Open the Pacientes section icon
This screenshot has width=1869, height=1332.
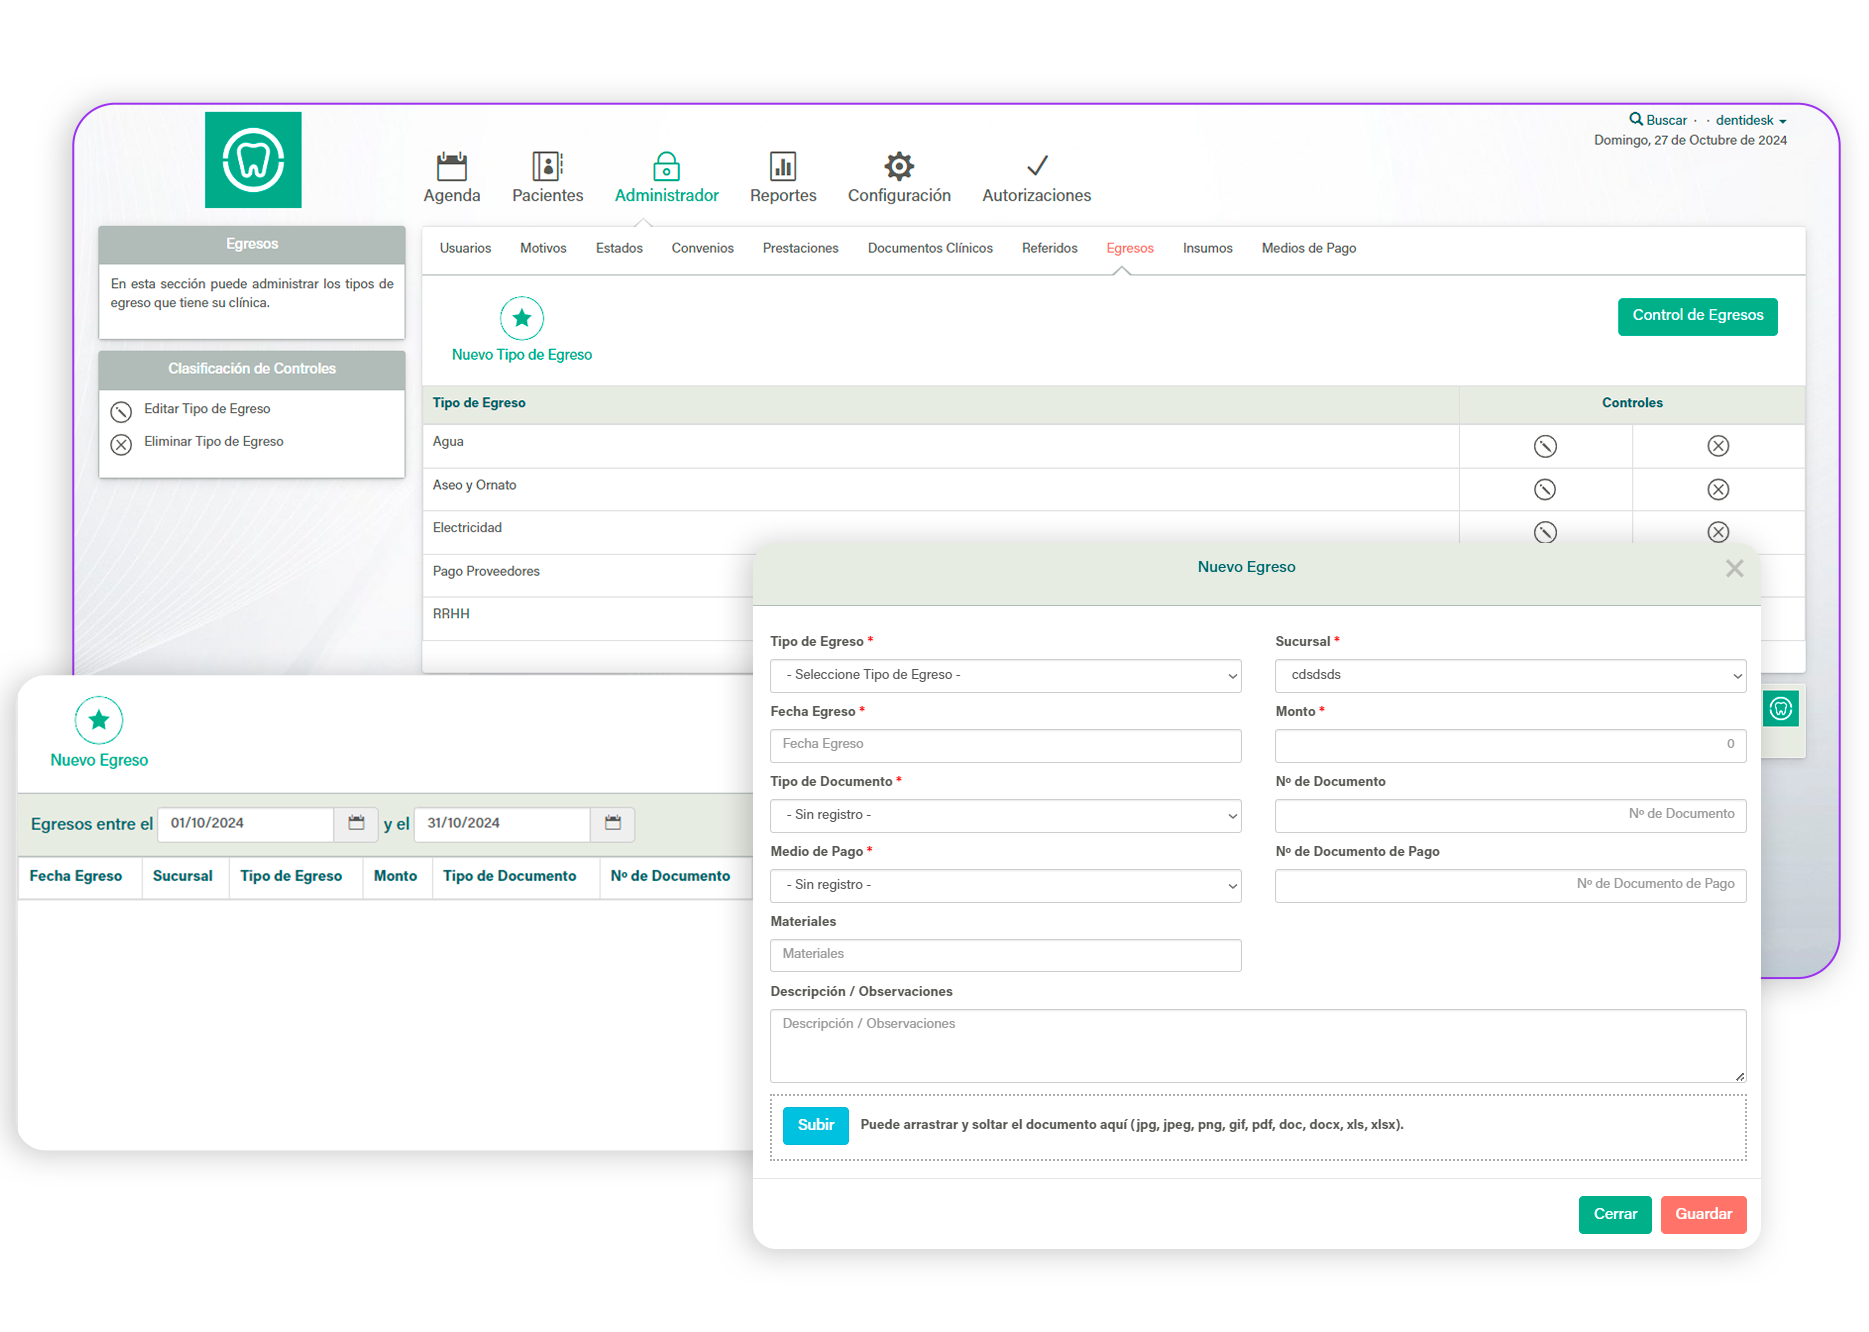click(x=547, y=166)
